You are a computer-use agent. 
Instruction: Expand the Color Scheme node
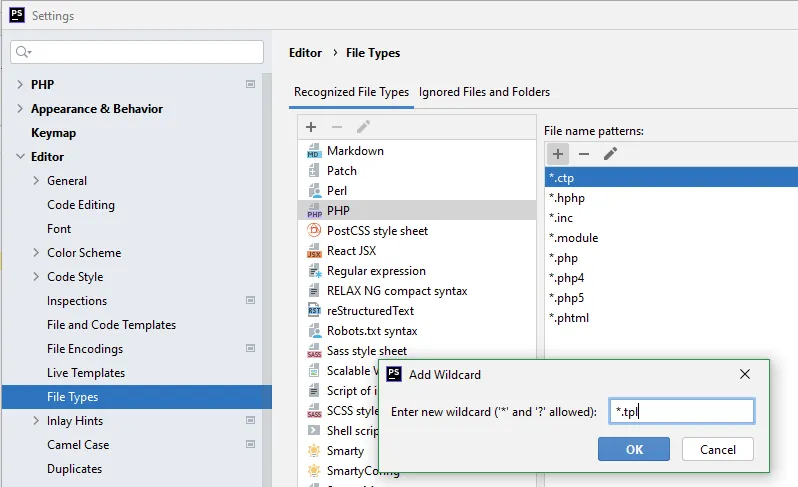[36, 253]
